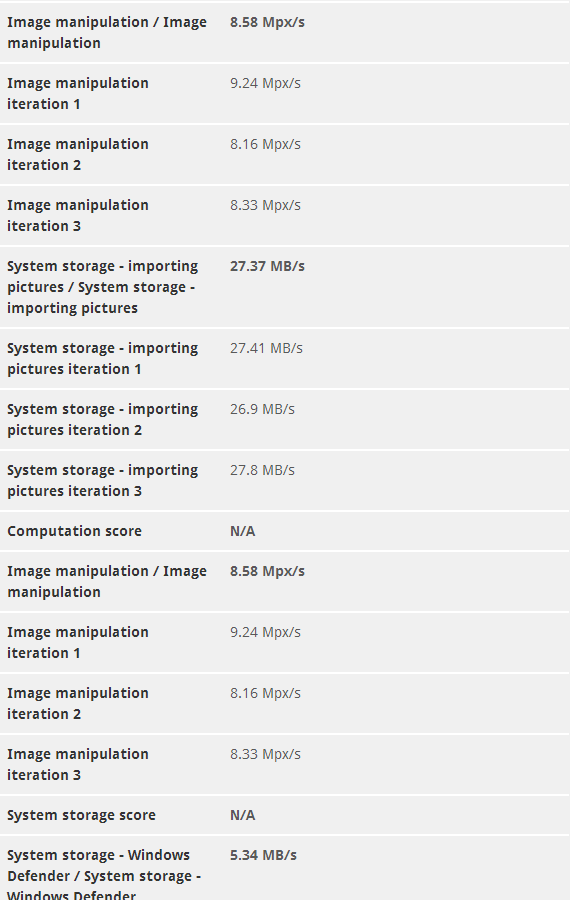Image resolution: width=571 pixels, height=900 pixels.
Task: Select the first bold Image manipulation label
Action: tap(107, 32)
